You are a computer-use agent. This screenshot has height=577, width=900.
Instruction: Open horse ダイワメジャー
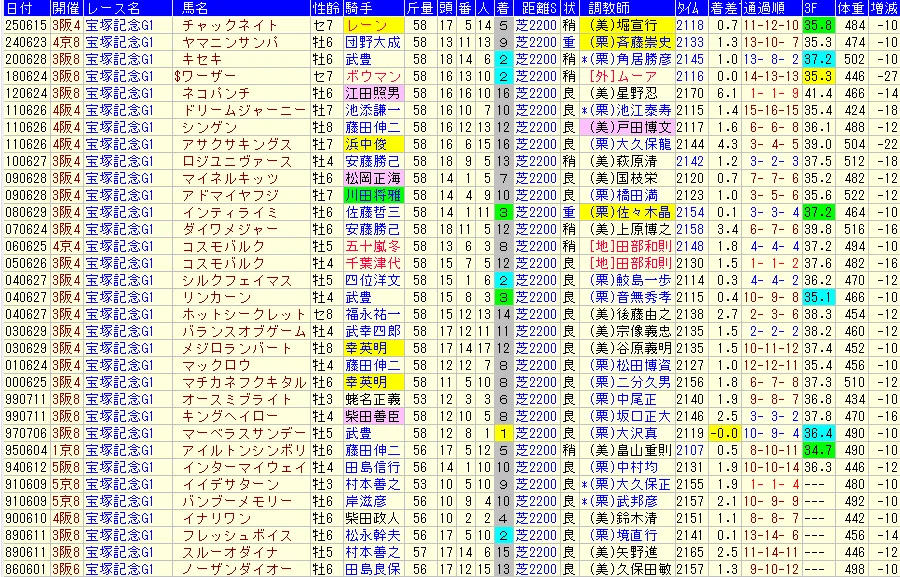pyautogui.click(x=230, y=229)
